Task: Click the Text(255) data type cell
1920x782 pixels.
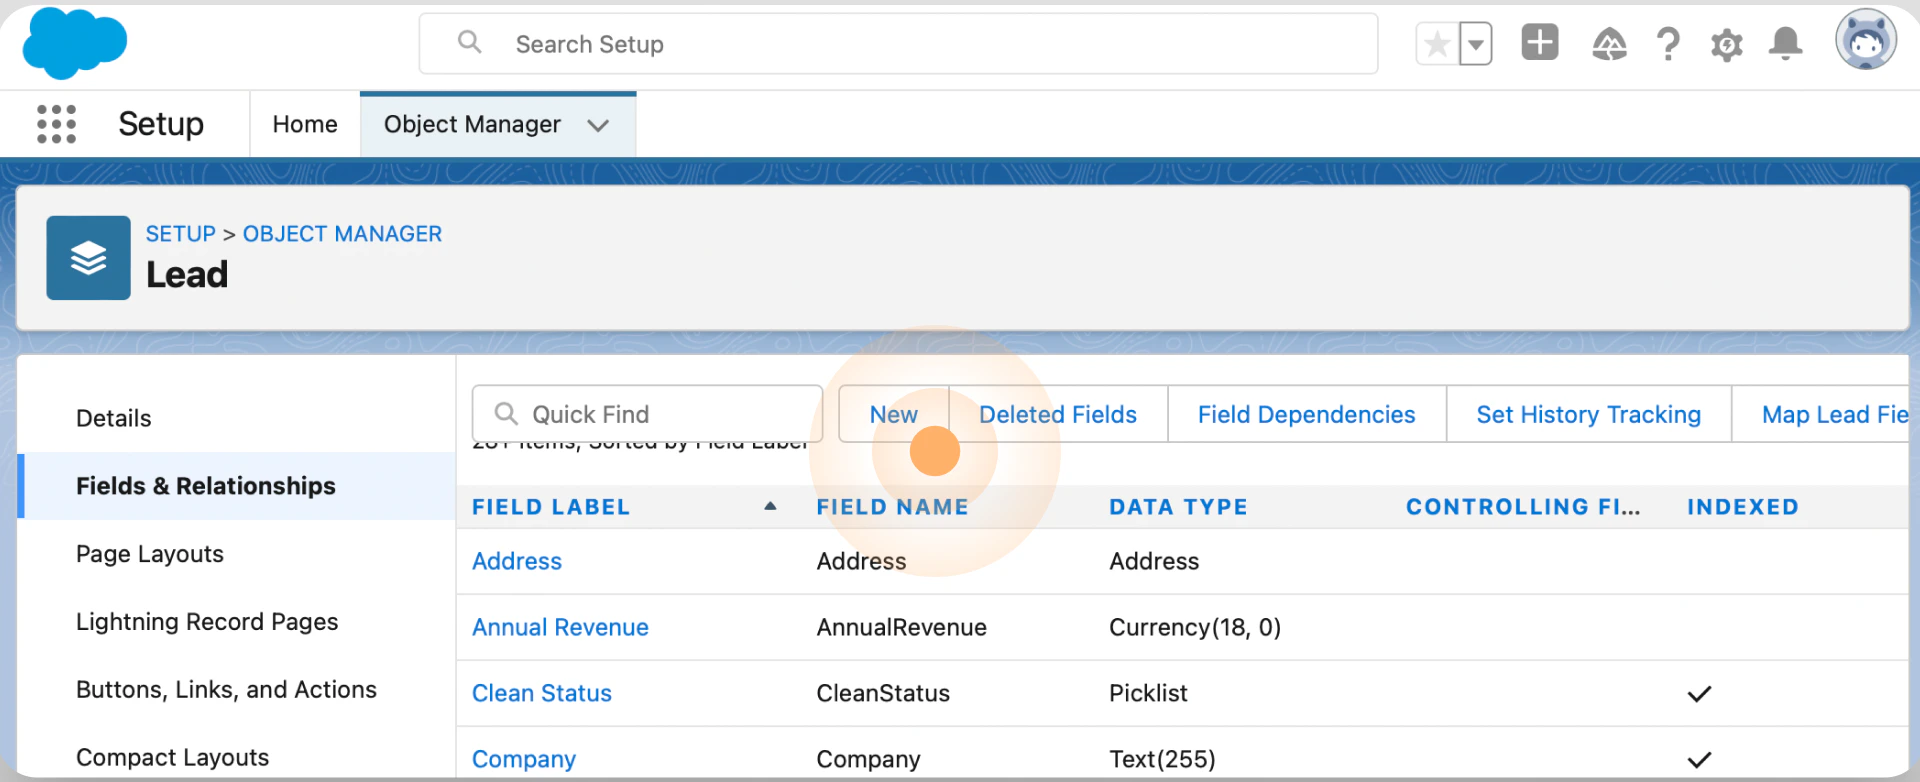Action: [1162, 759]
